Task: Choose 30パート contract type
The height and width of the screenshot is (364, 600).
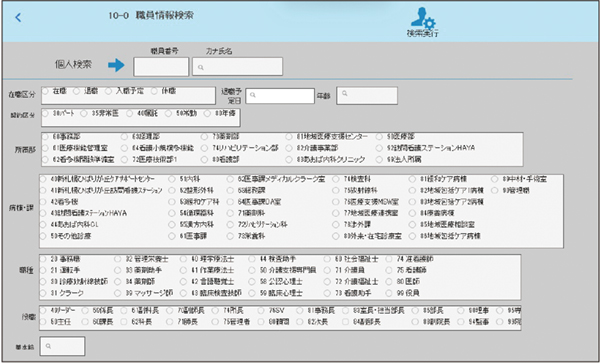Action: [45, 114]
